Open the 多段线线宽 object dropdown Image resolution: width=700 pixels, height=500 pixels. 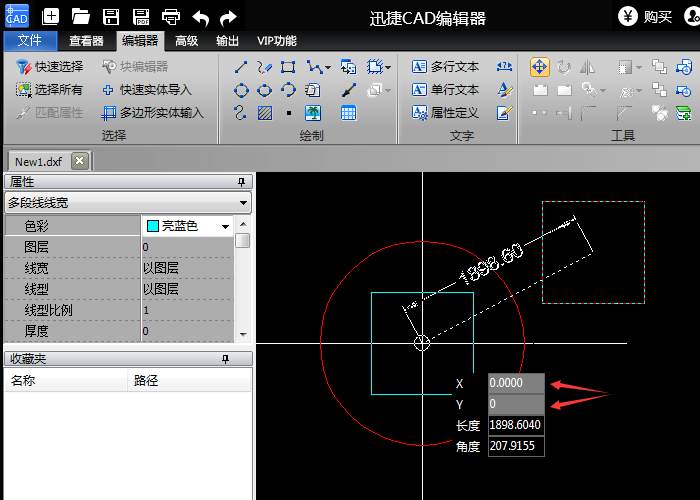tap(244, 203)
